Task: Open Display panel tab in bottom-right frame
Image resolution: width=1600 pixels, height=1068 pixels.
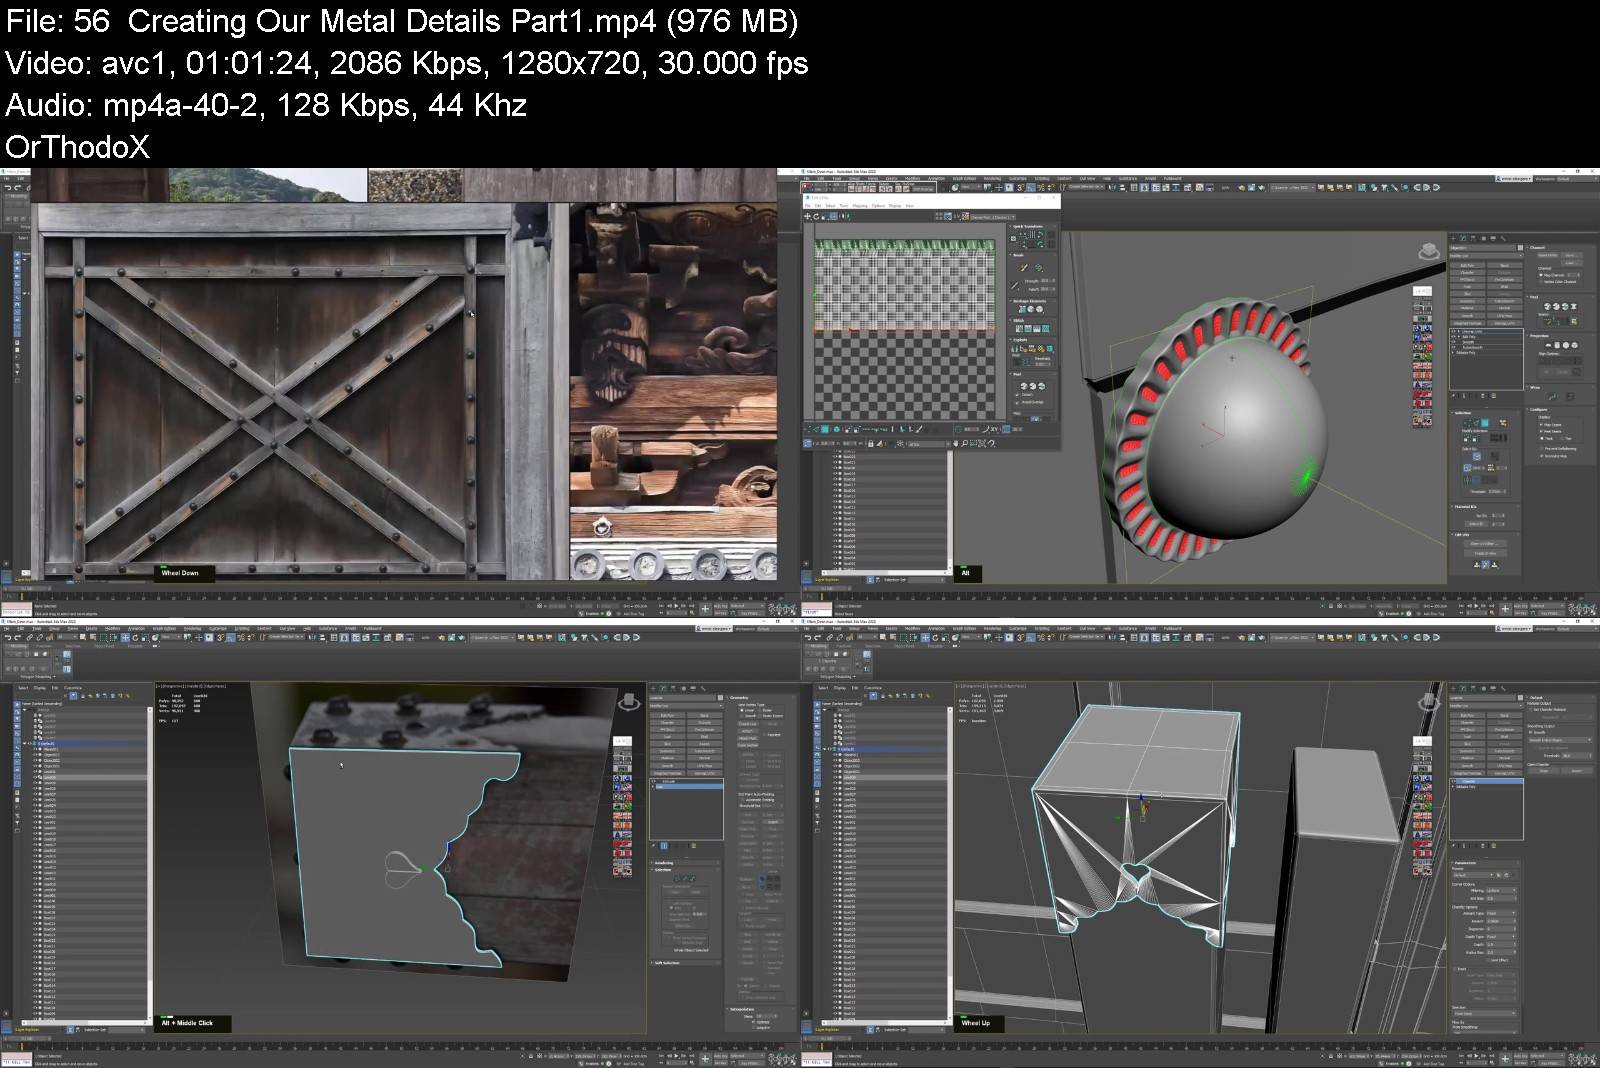Action: pyautogui.click(x=1493, y=688)
